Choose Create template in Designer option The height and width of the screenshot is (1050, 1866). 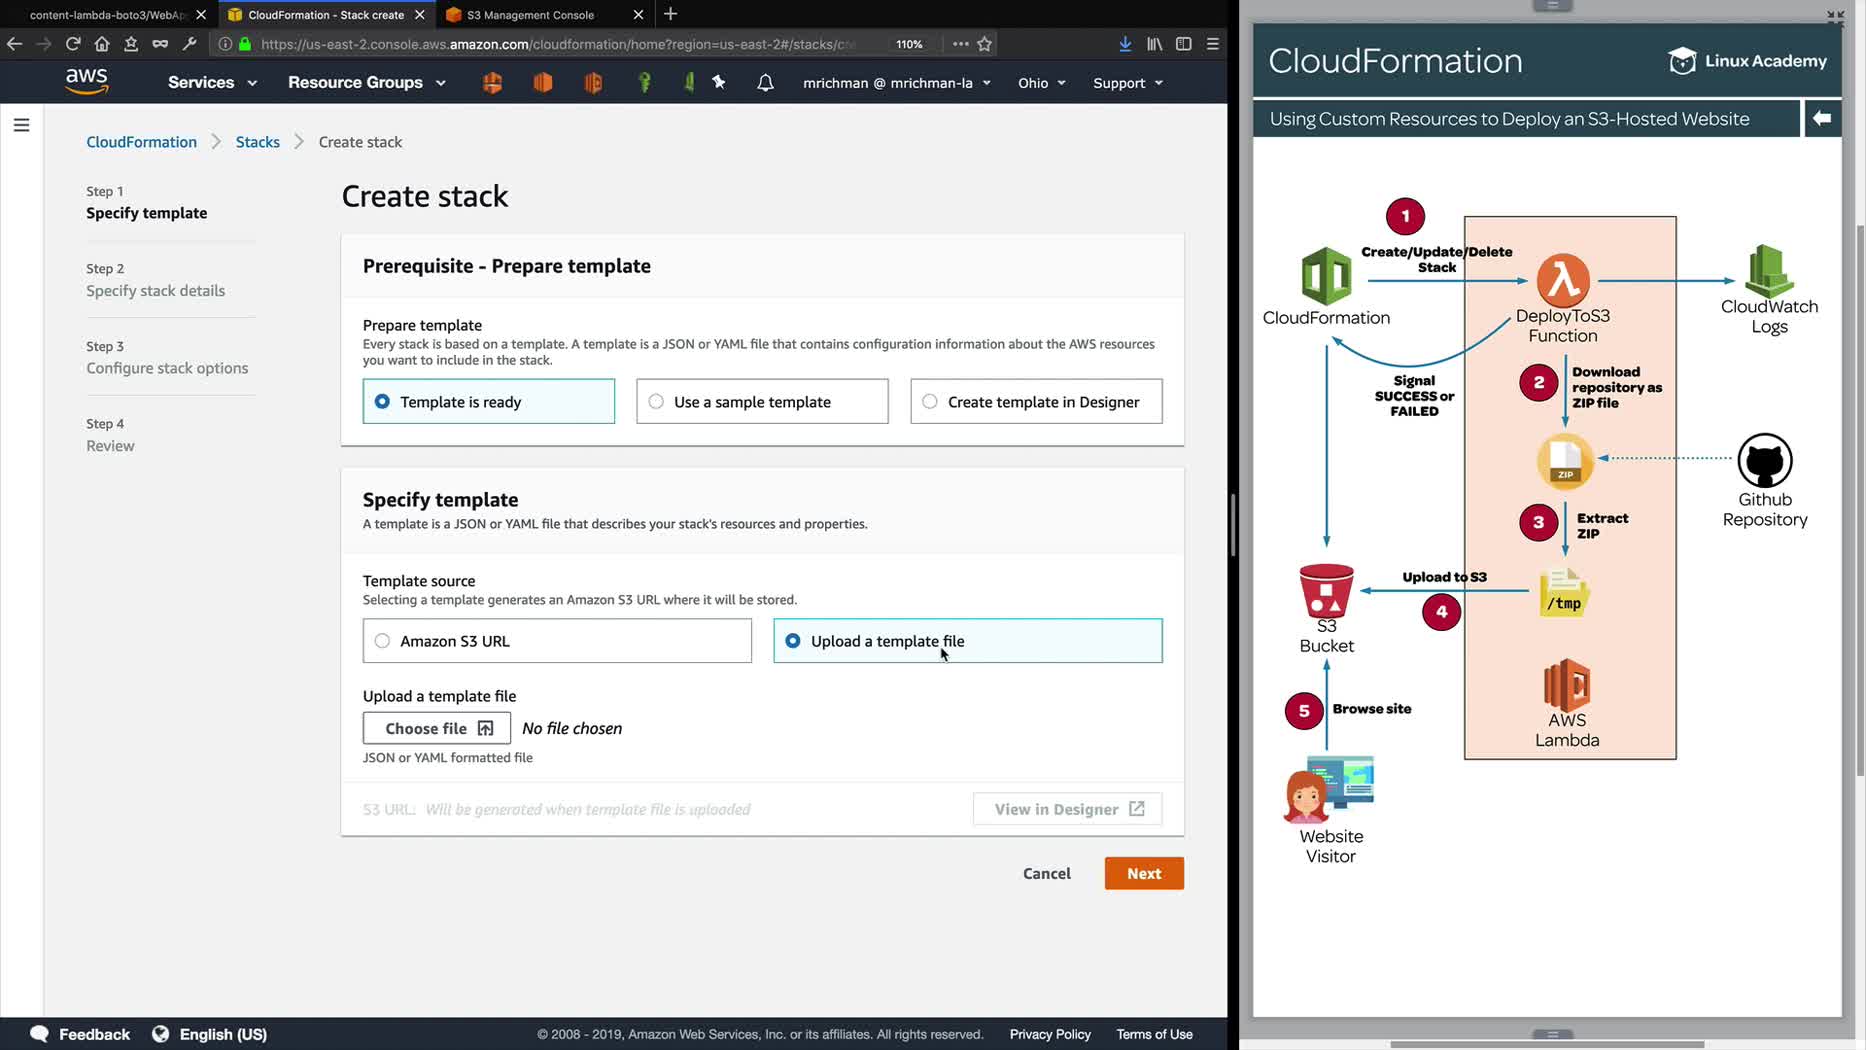[930, 402]
